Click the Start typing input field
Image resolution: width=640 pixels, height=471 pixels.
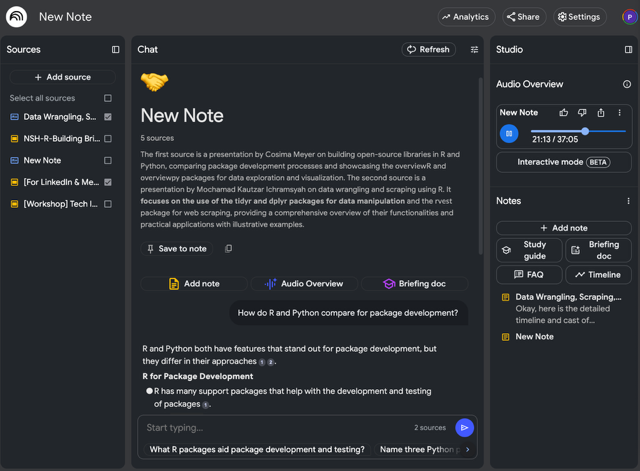coord(278,427)
